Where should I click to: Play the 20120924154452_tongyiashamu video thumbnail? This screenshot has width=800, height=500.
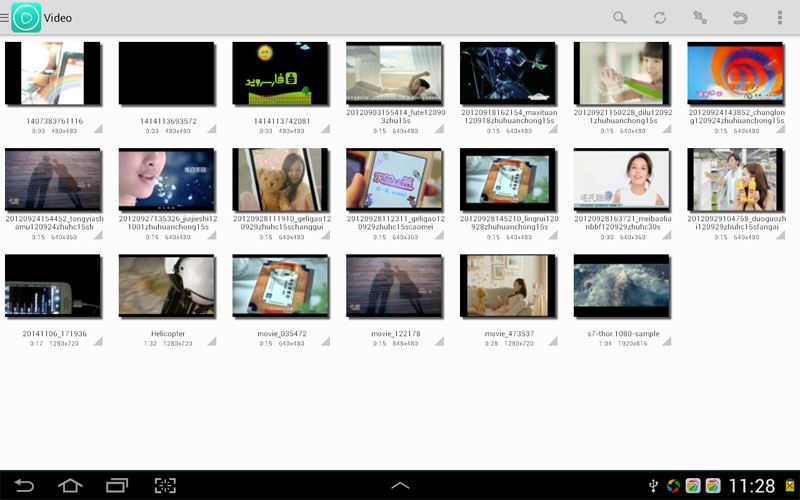pos(53,180)
